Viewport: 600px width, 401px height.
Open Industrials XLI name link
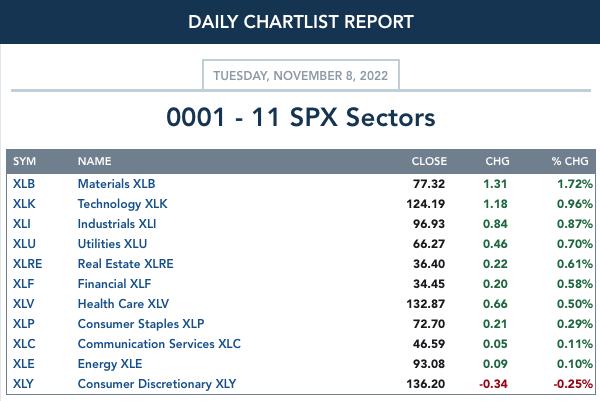point(117,224)
